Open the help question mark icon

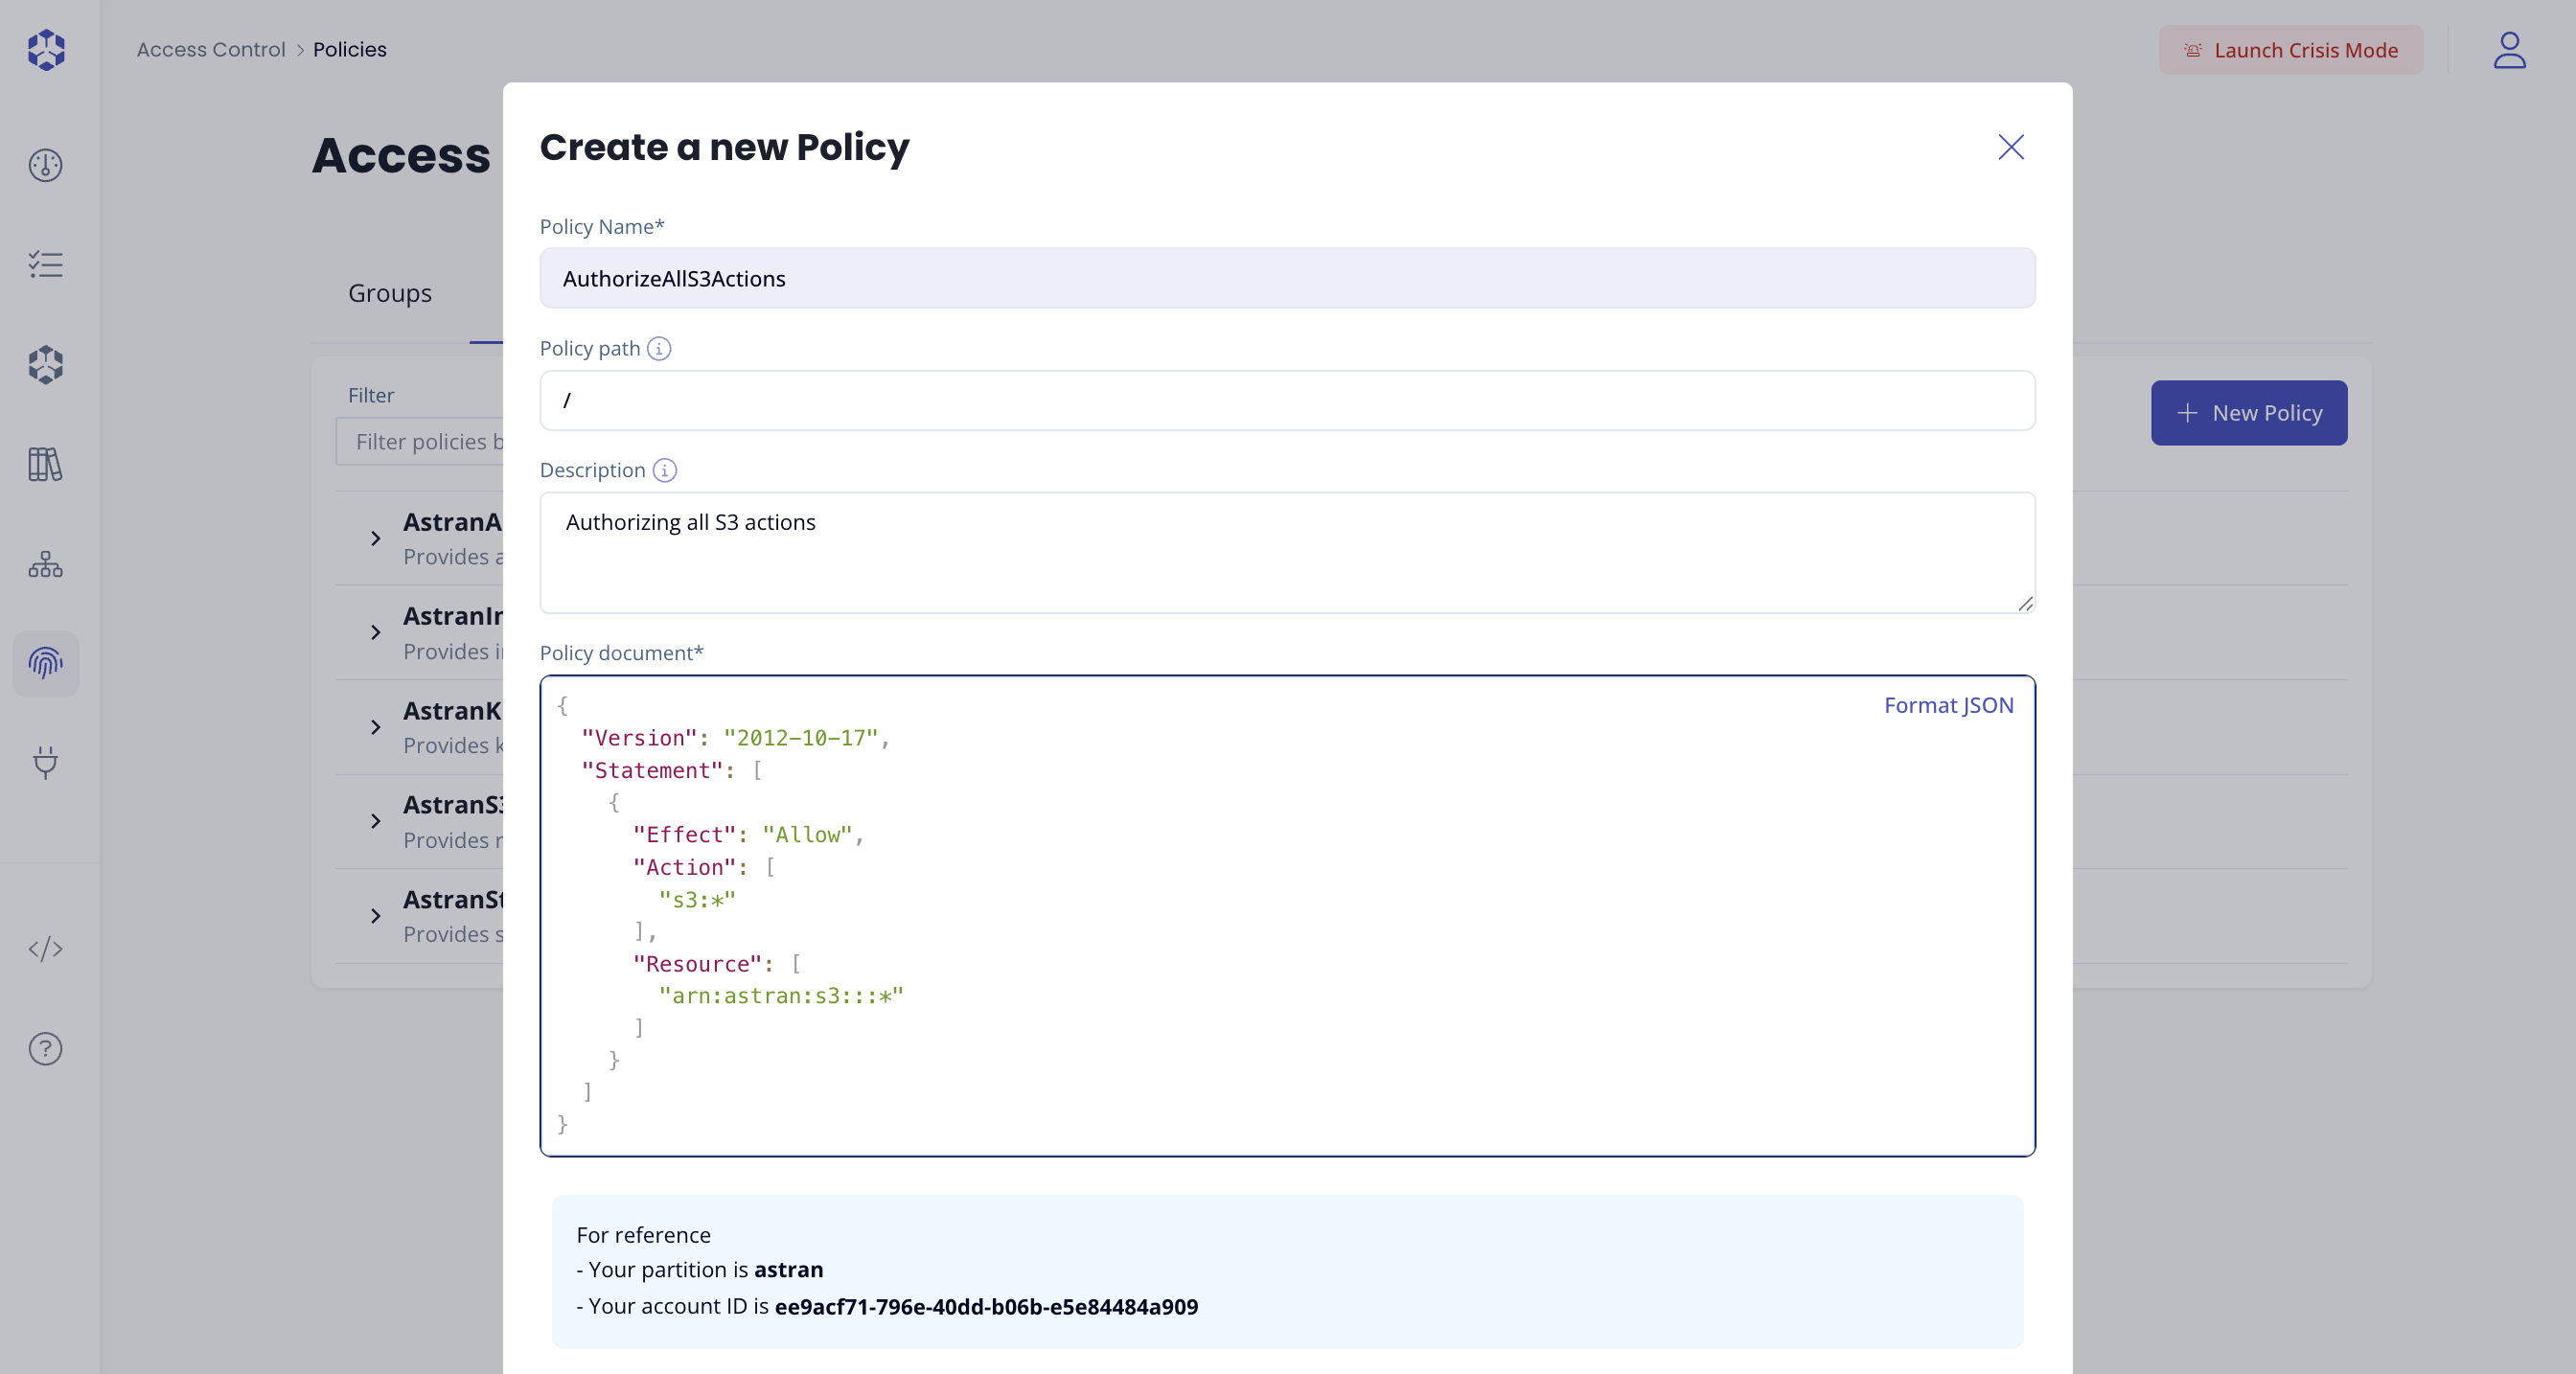[45, 1048]
